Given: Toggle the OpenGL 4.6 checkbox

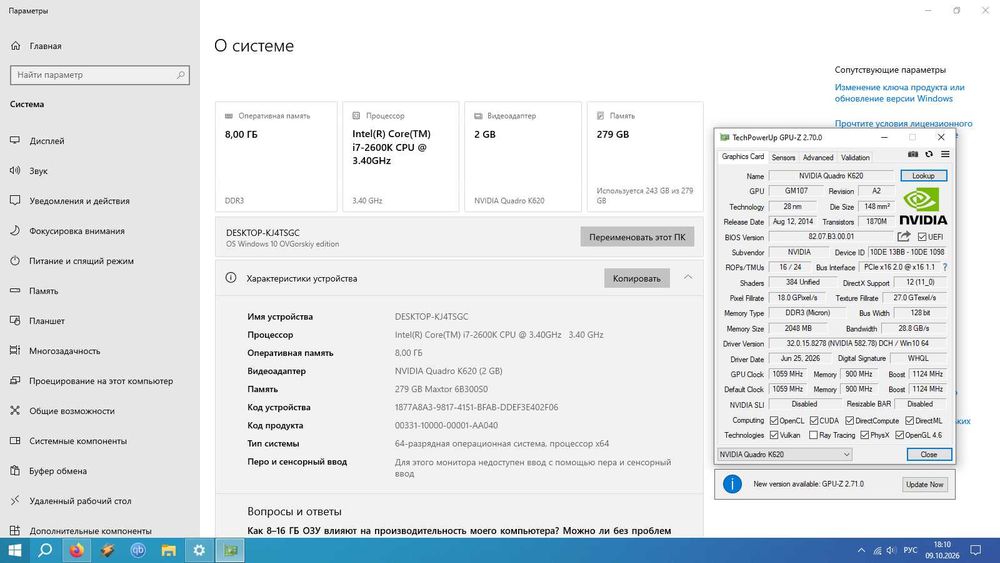Looking at the screenshot, I should tap(899, 435).
